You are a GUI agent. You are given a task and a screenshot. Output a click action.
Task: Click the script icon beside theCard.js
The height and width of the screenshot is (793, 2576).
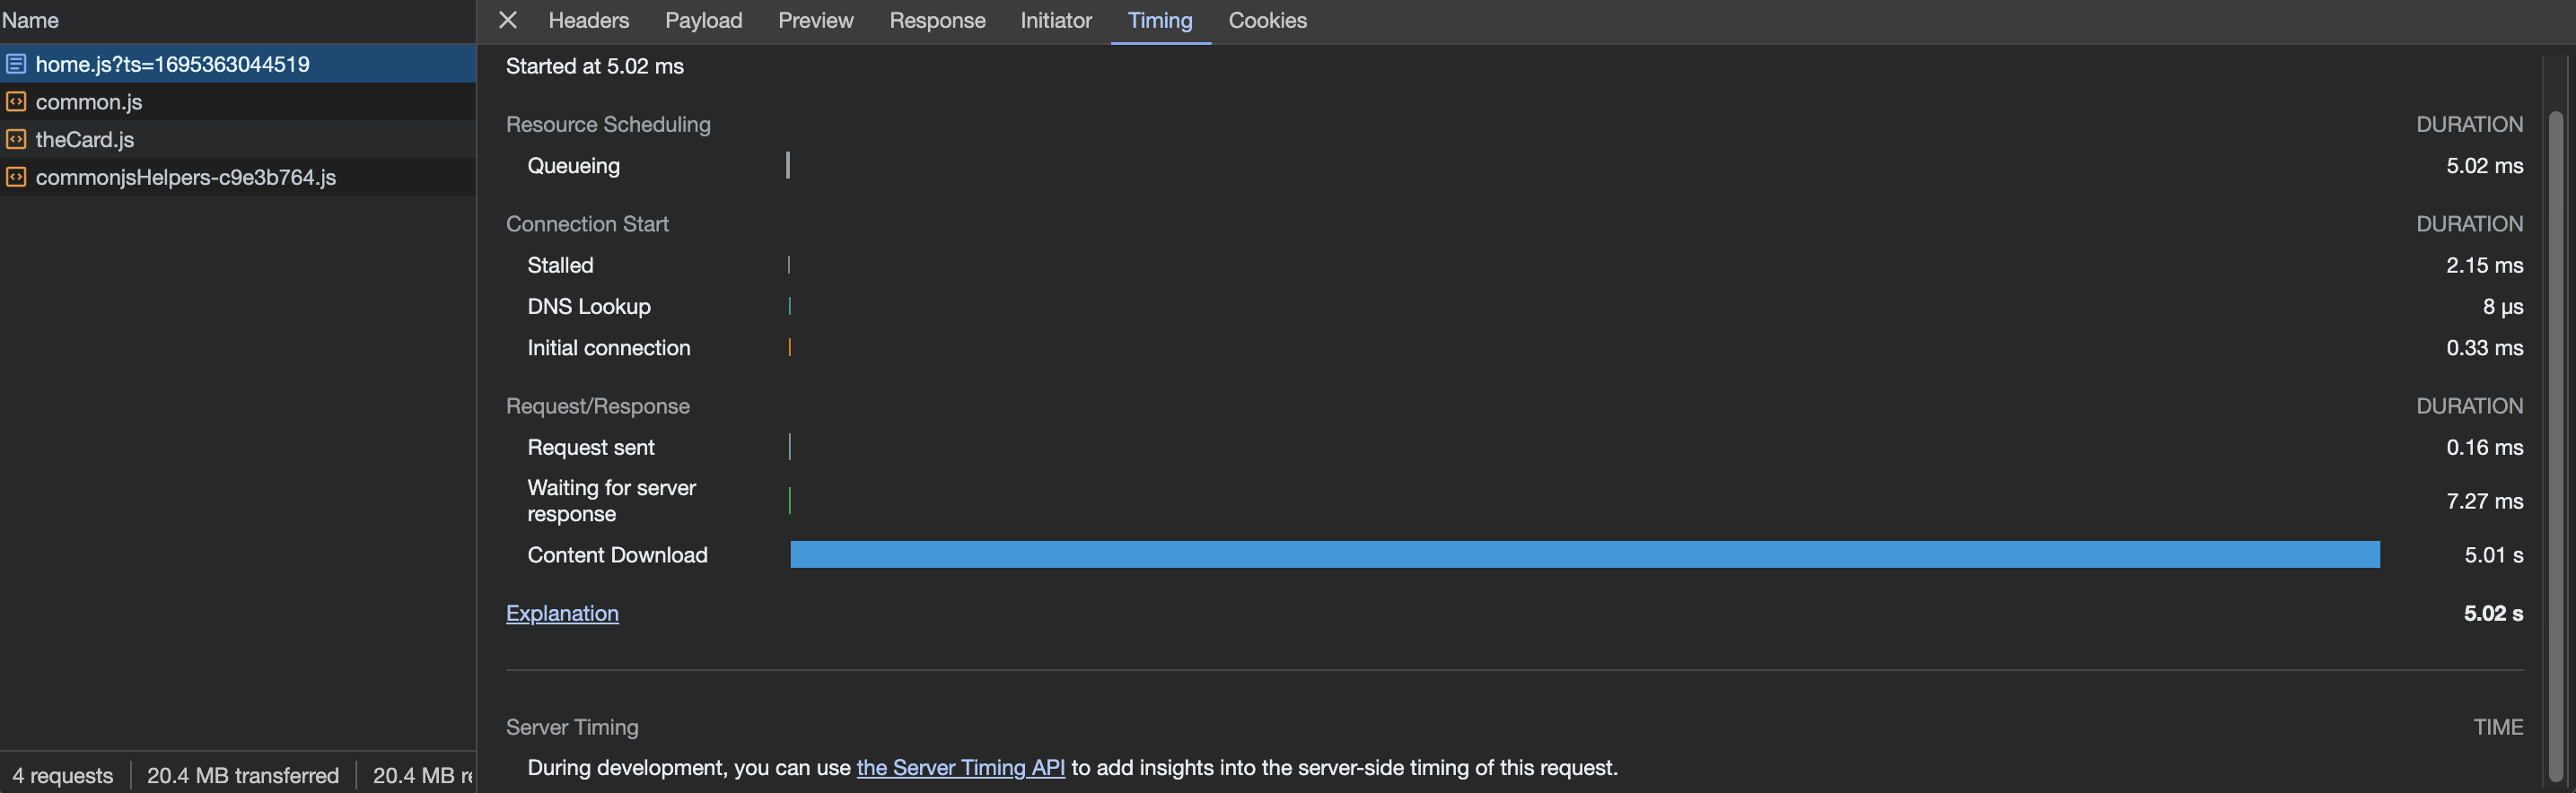click(x=15, y=139)
